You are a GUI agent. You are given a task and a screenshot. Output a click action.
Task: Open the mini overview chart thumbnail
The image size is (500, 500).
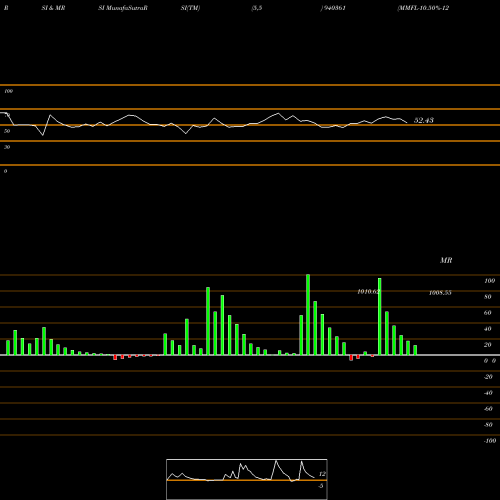tap(247, 479)
